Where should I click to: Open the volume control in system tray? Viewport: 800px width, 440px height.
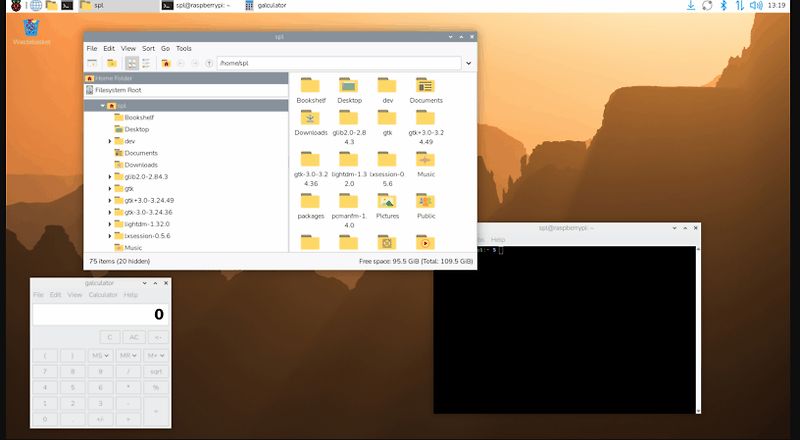tap(757, 6)
